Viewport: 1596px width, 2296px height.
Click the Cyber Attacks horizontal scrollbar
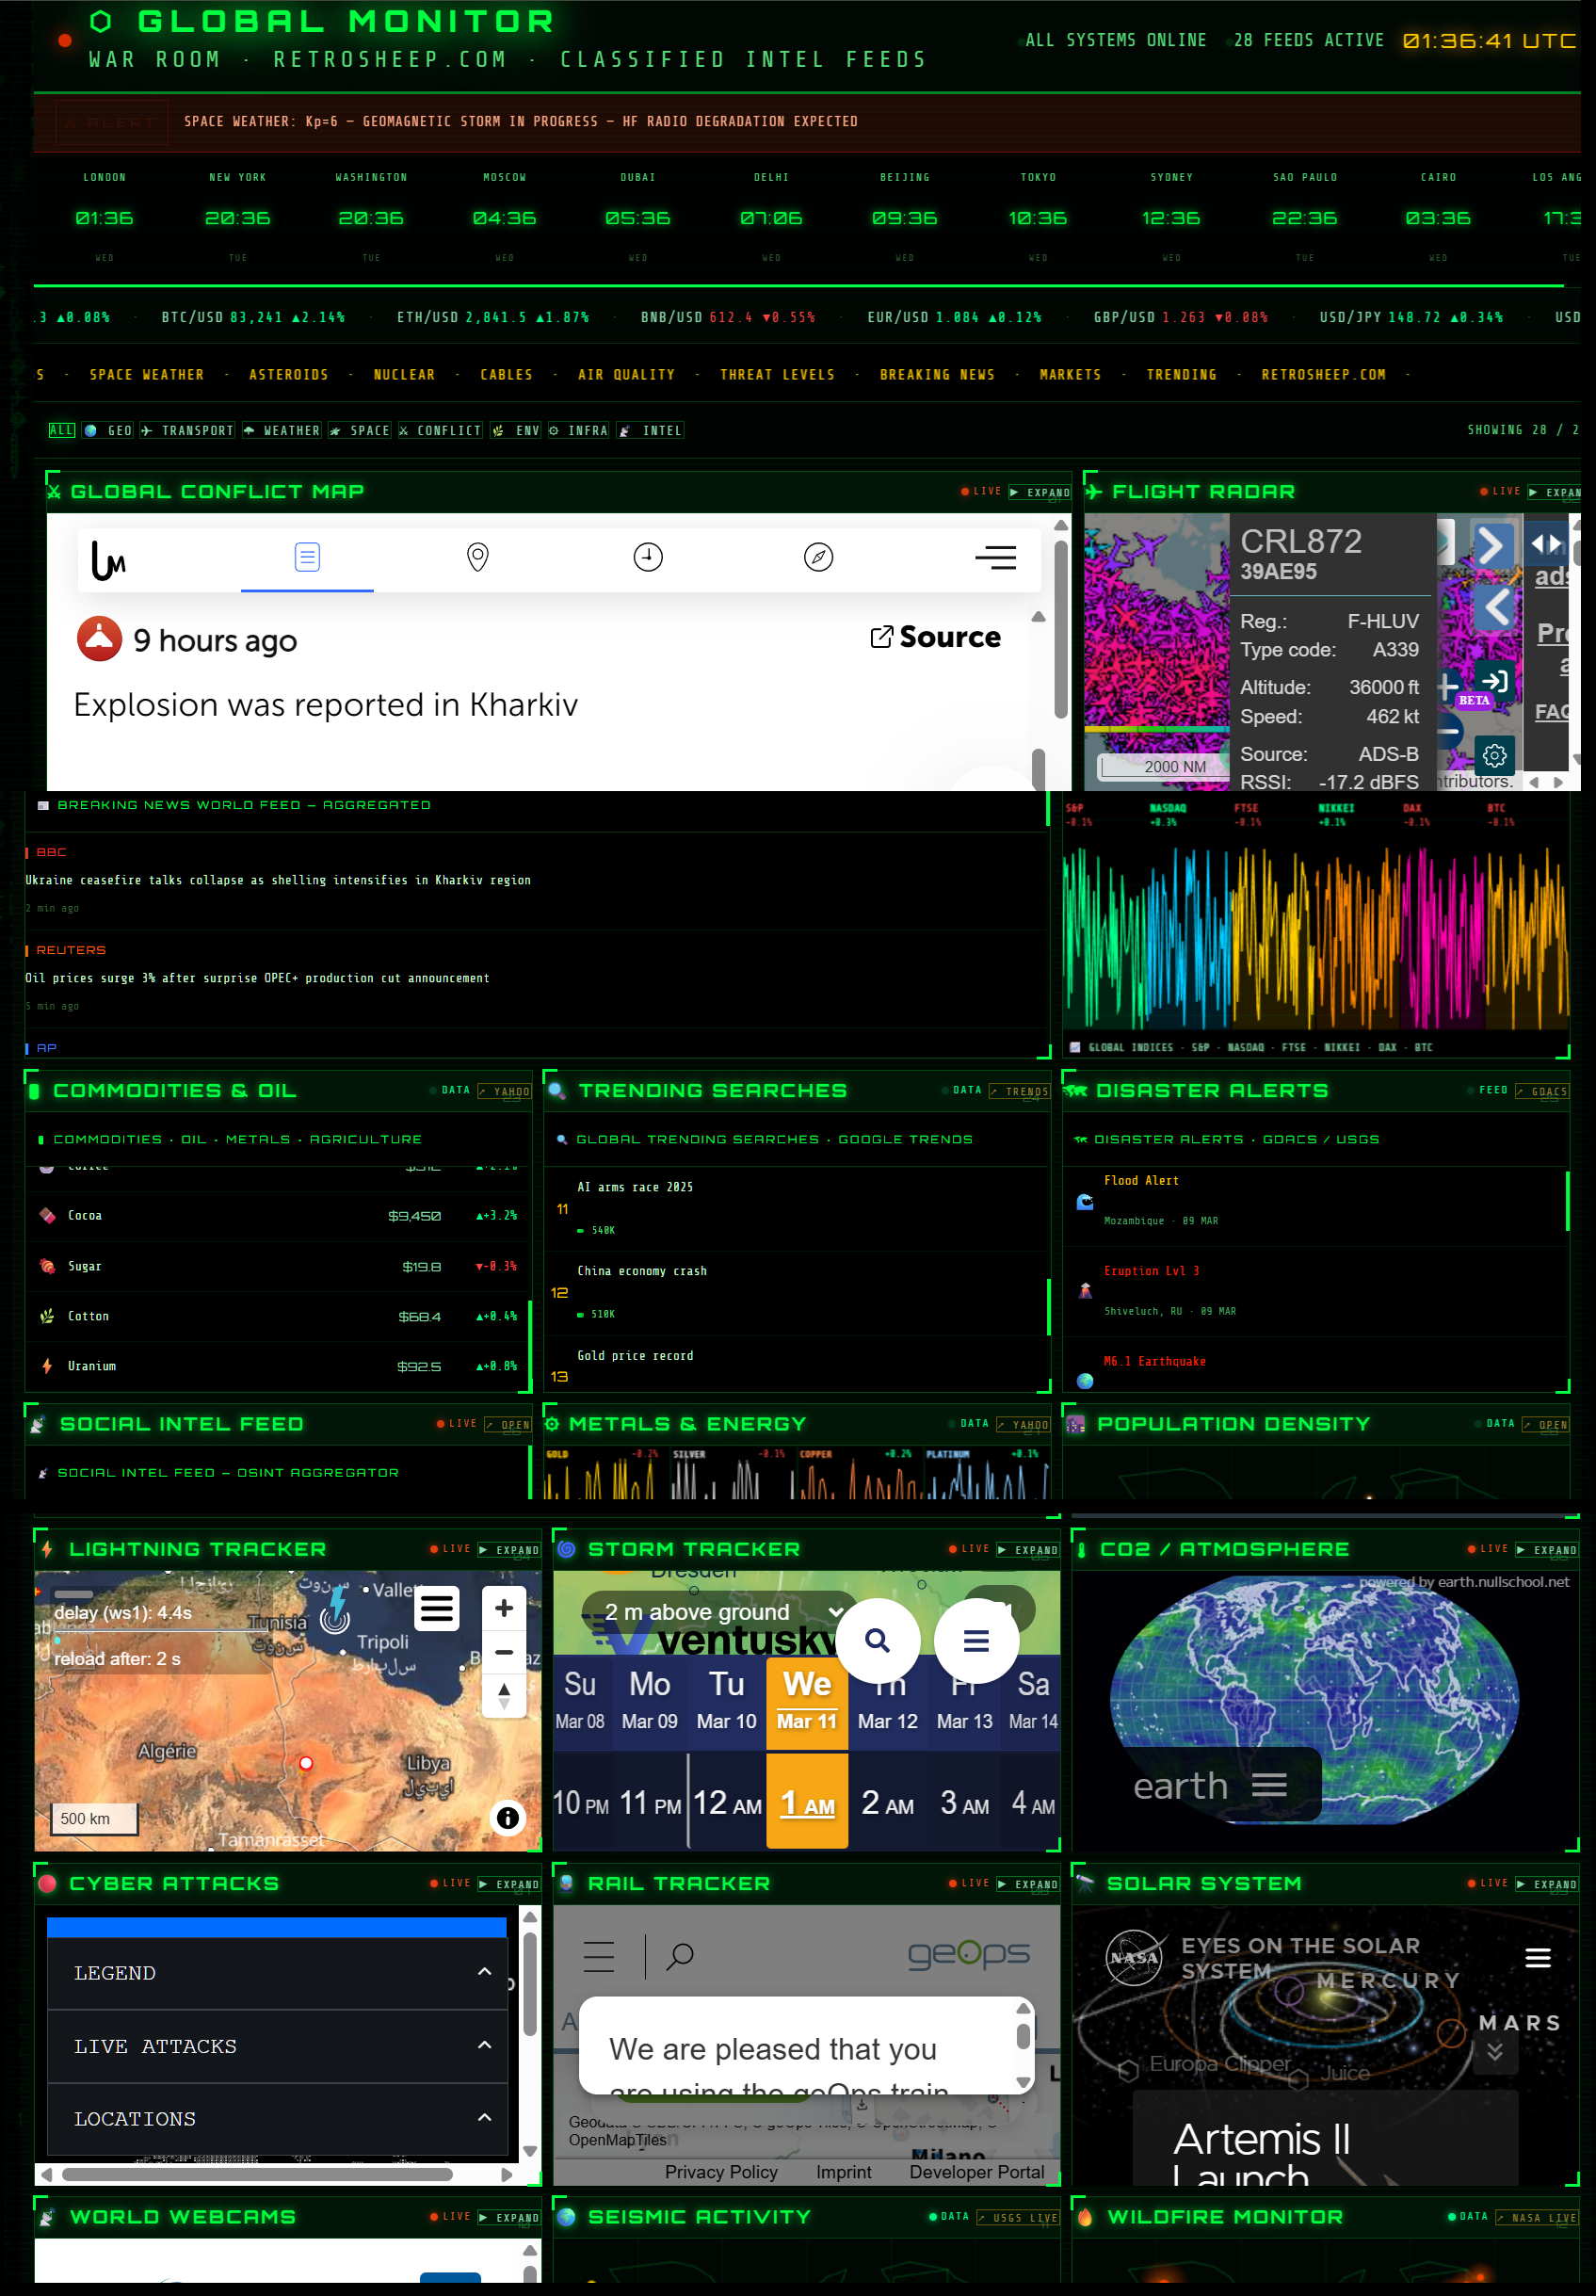[x=257, y=2174]
